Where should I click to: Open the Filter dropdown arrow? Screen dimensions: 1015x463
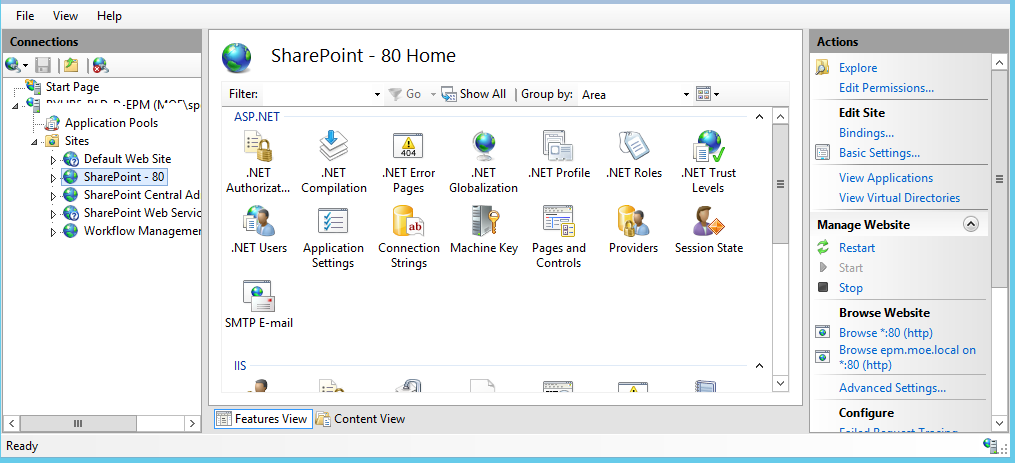tap(377, 95)
